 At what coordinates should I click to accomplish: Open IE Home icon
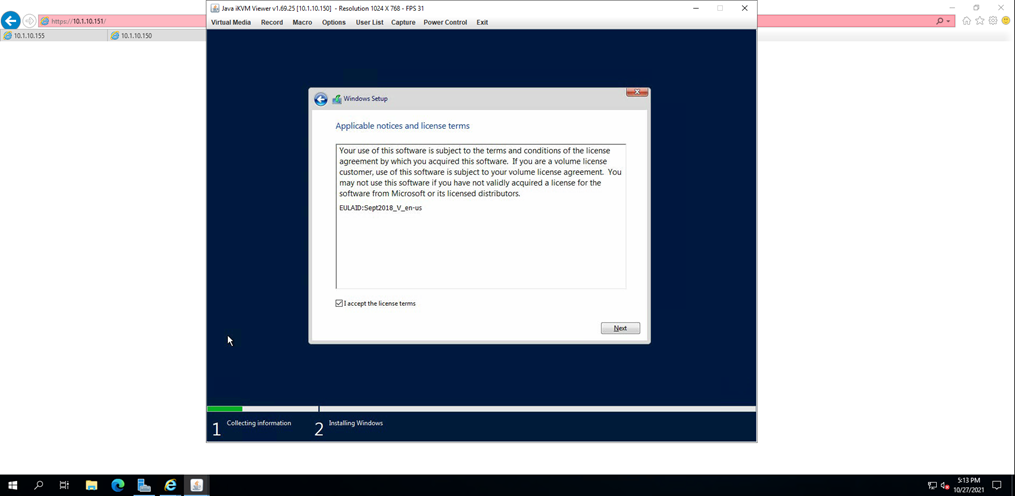[x=966, y=21]
